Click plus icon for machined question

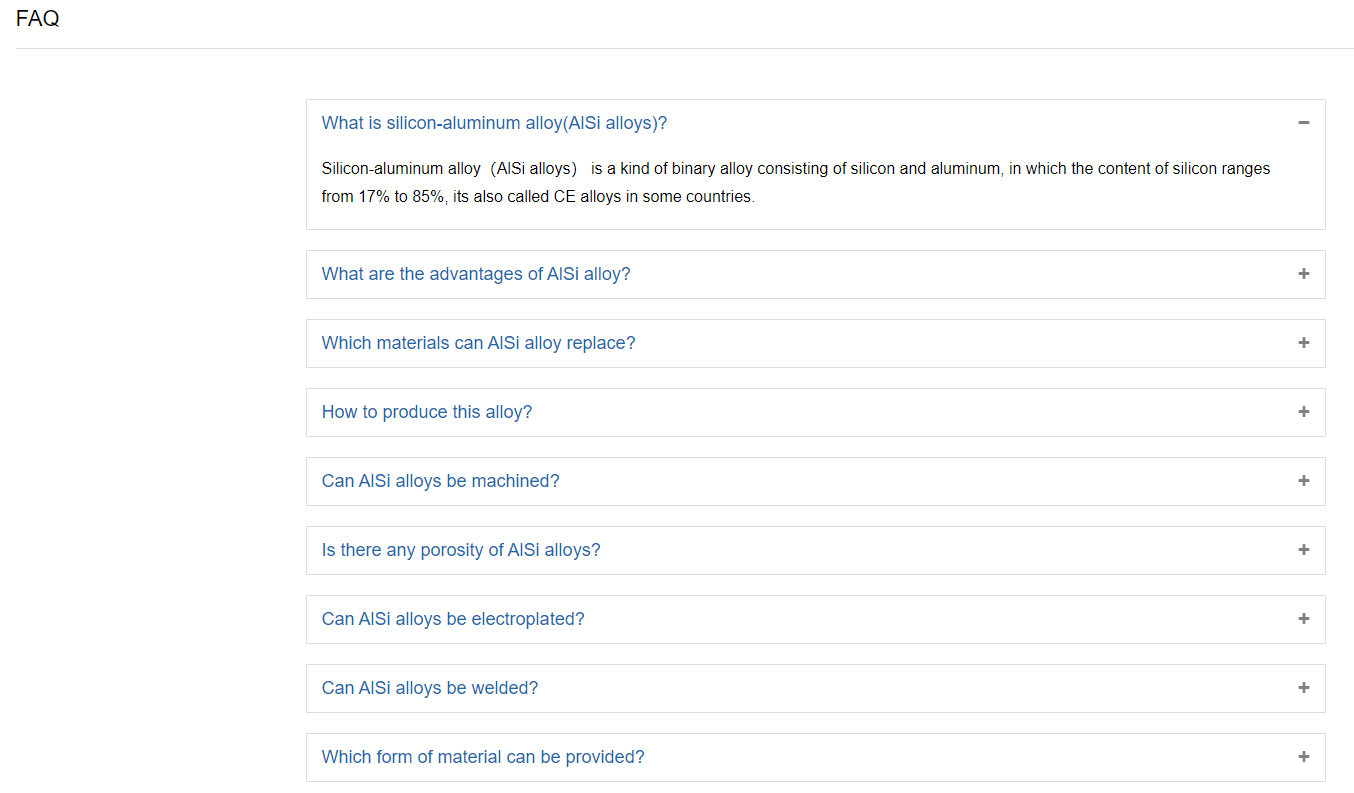point(1303,481)
